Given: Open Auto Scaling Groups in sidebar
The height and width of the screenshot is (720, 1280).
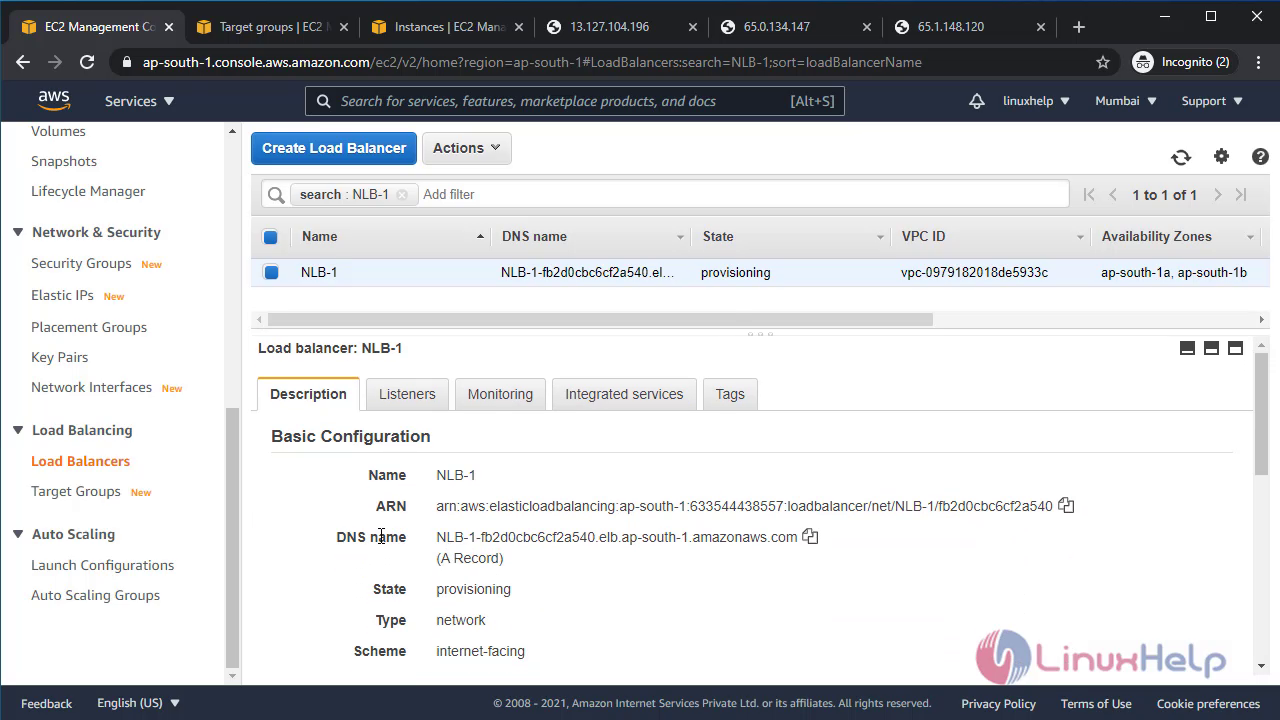Looking at the screenshot, I should coord(95,595).
